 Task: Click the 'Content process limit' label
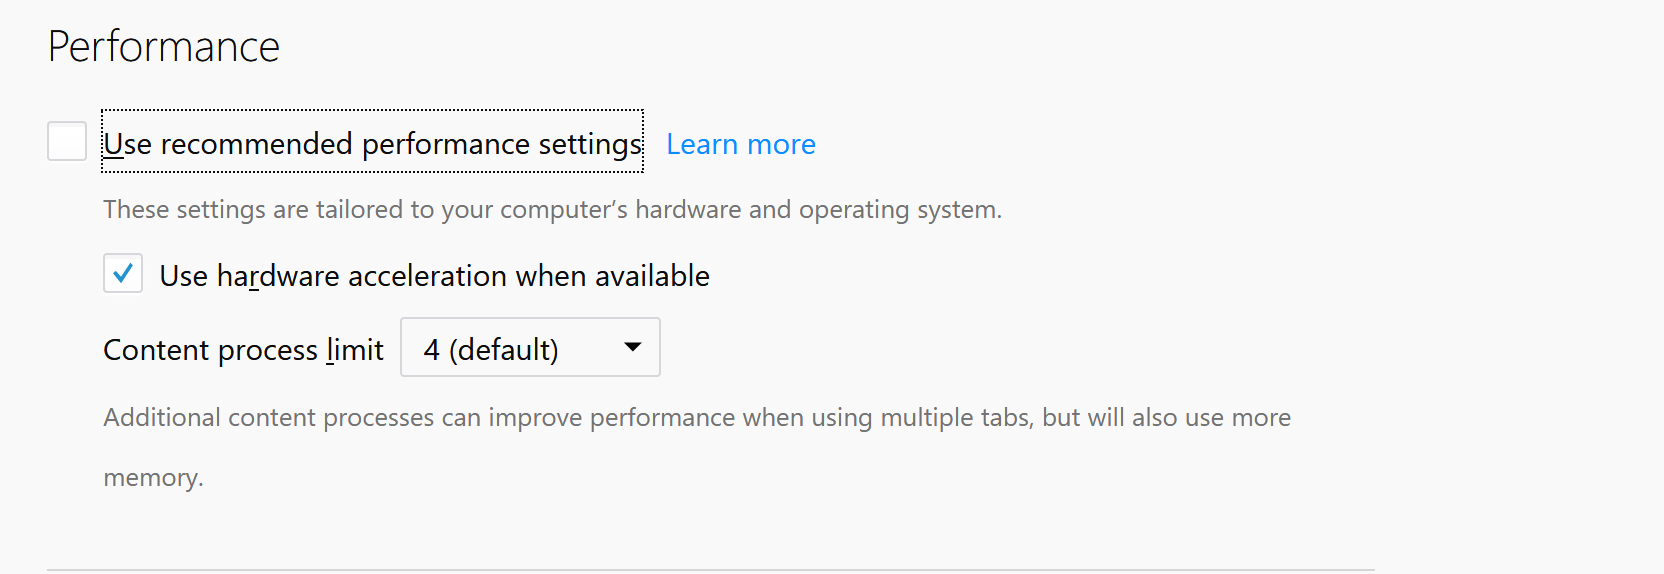pos(243,350)
